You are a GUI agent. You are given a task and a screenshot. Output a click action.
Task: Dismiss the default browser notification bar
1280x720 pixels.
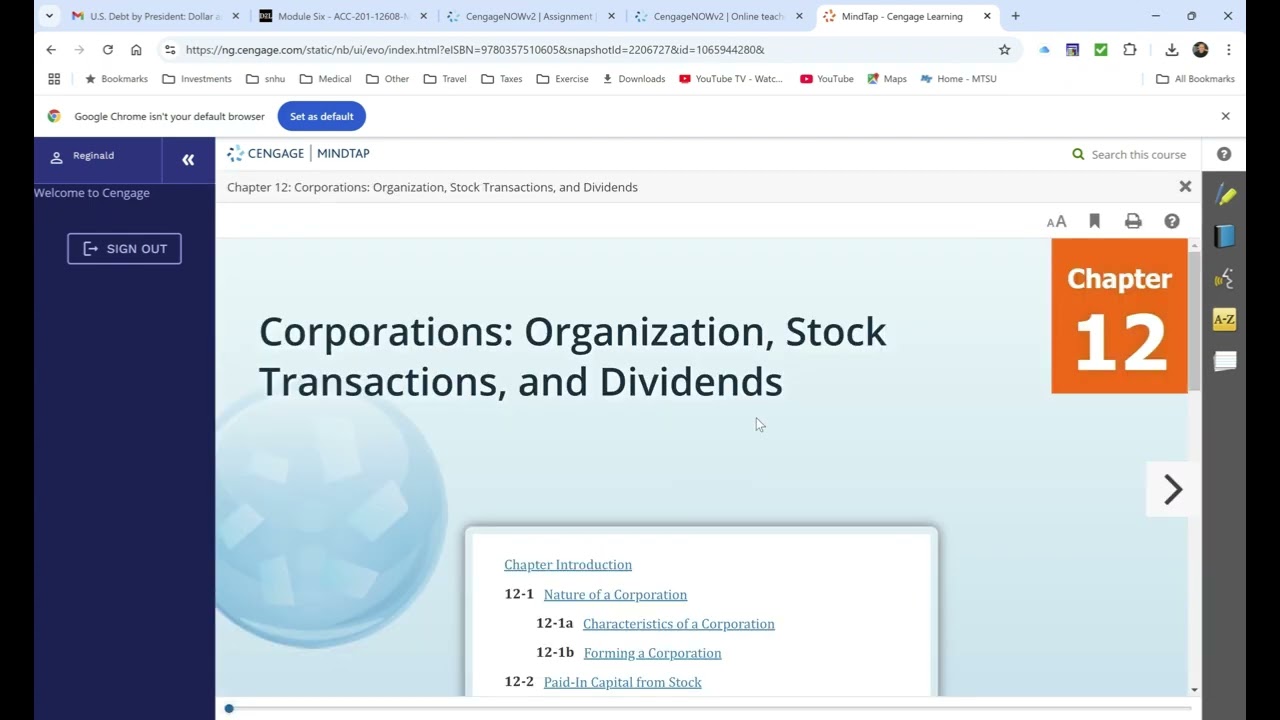pyautogui.click(x=1225, y=116)
